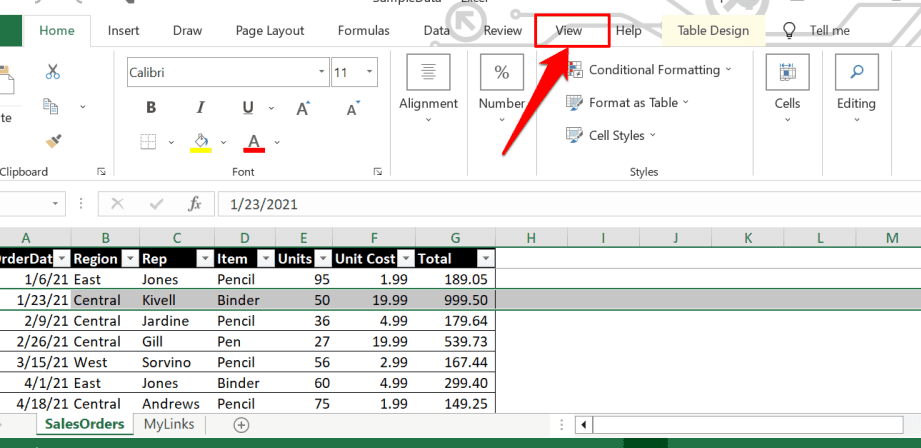Open the Cells group button
The height and width of the screenshot is (448, 921).
[787, 88]
